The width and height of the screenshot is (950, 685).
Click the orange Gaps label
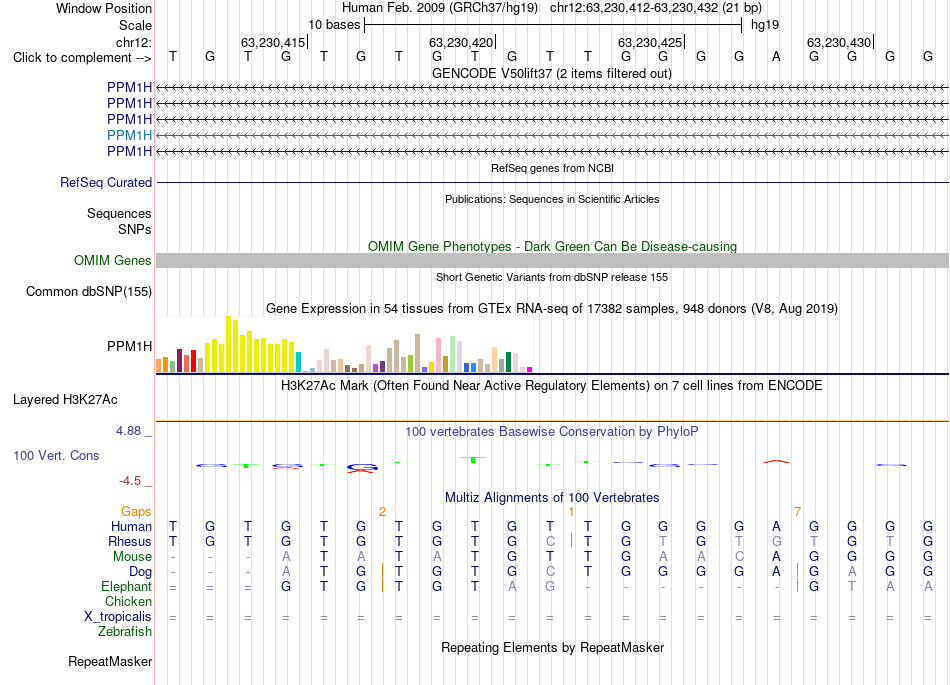[136, 512]
